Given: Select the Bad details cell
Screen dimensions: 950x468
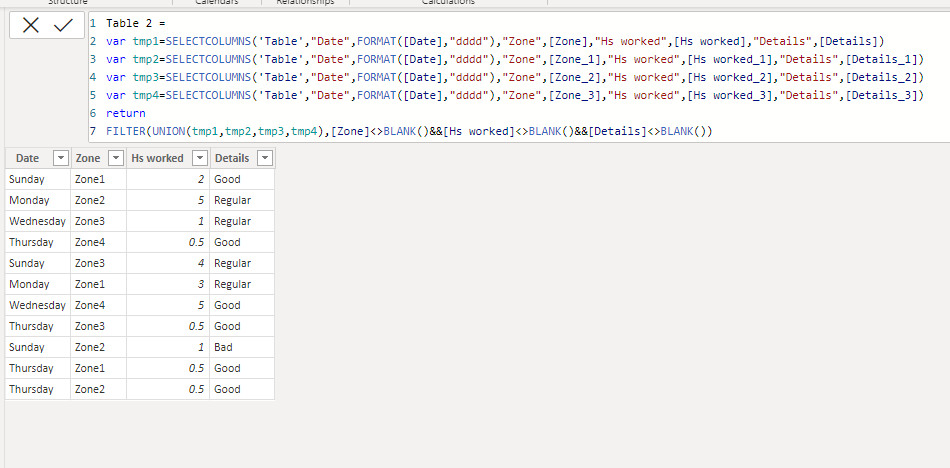Looking at the screenshot, I should pyautogui.click(x=242, y=347).
